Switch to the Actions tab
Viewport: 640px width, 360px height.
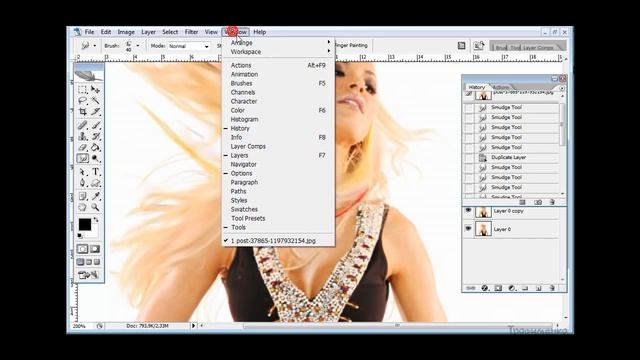coord(501,87)
